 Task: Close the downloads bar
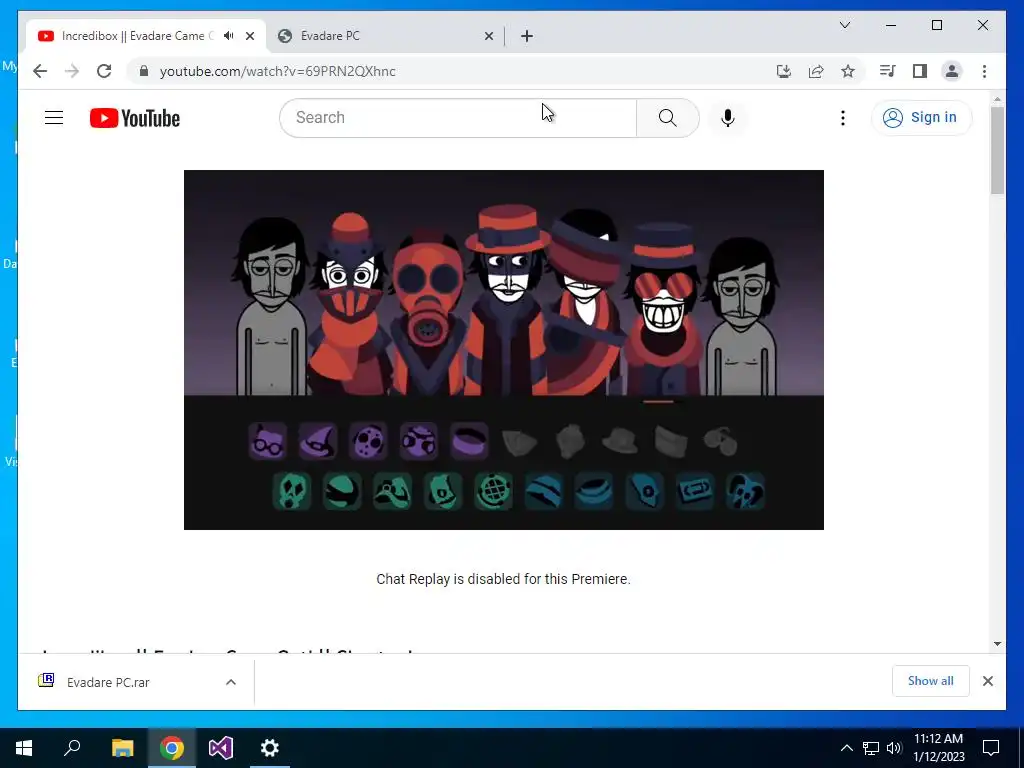click(x=987, y=681)
